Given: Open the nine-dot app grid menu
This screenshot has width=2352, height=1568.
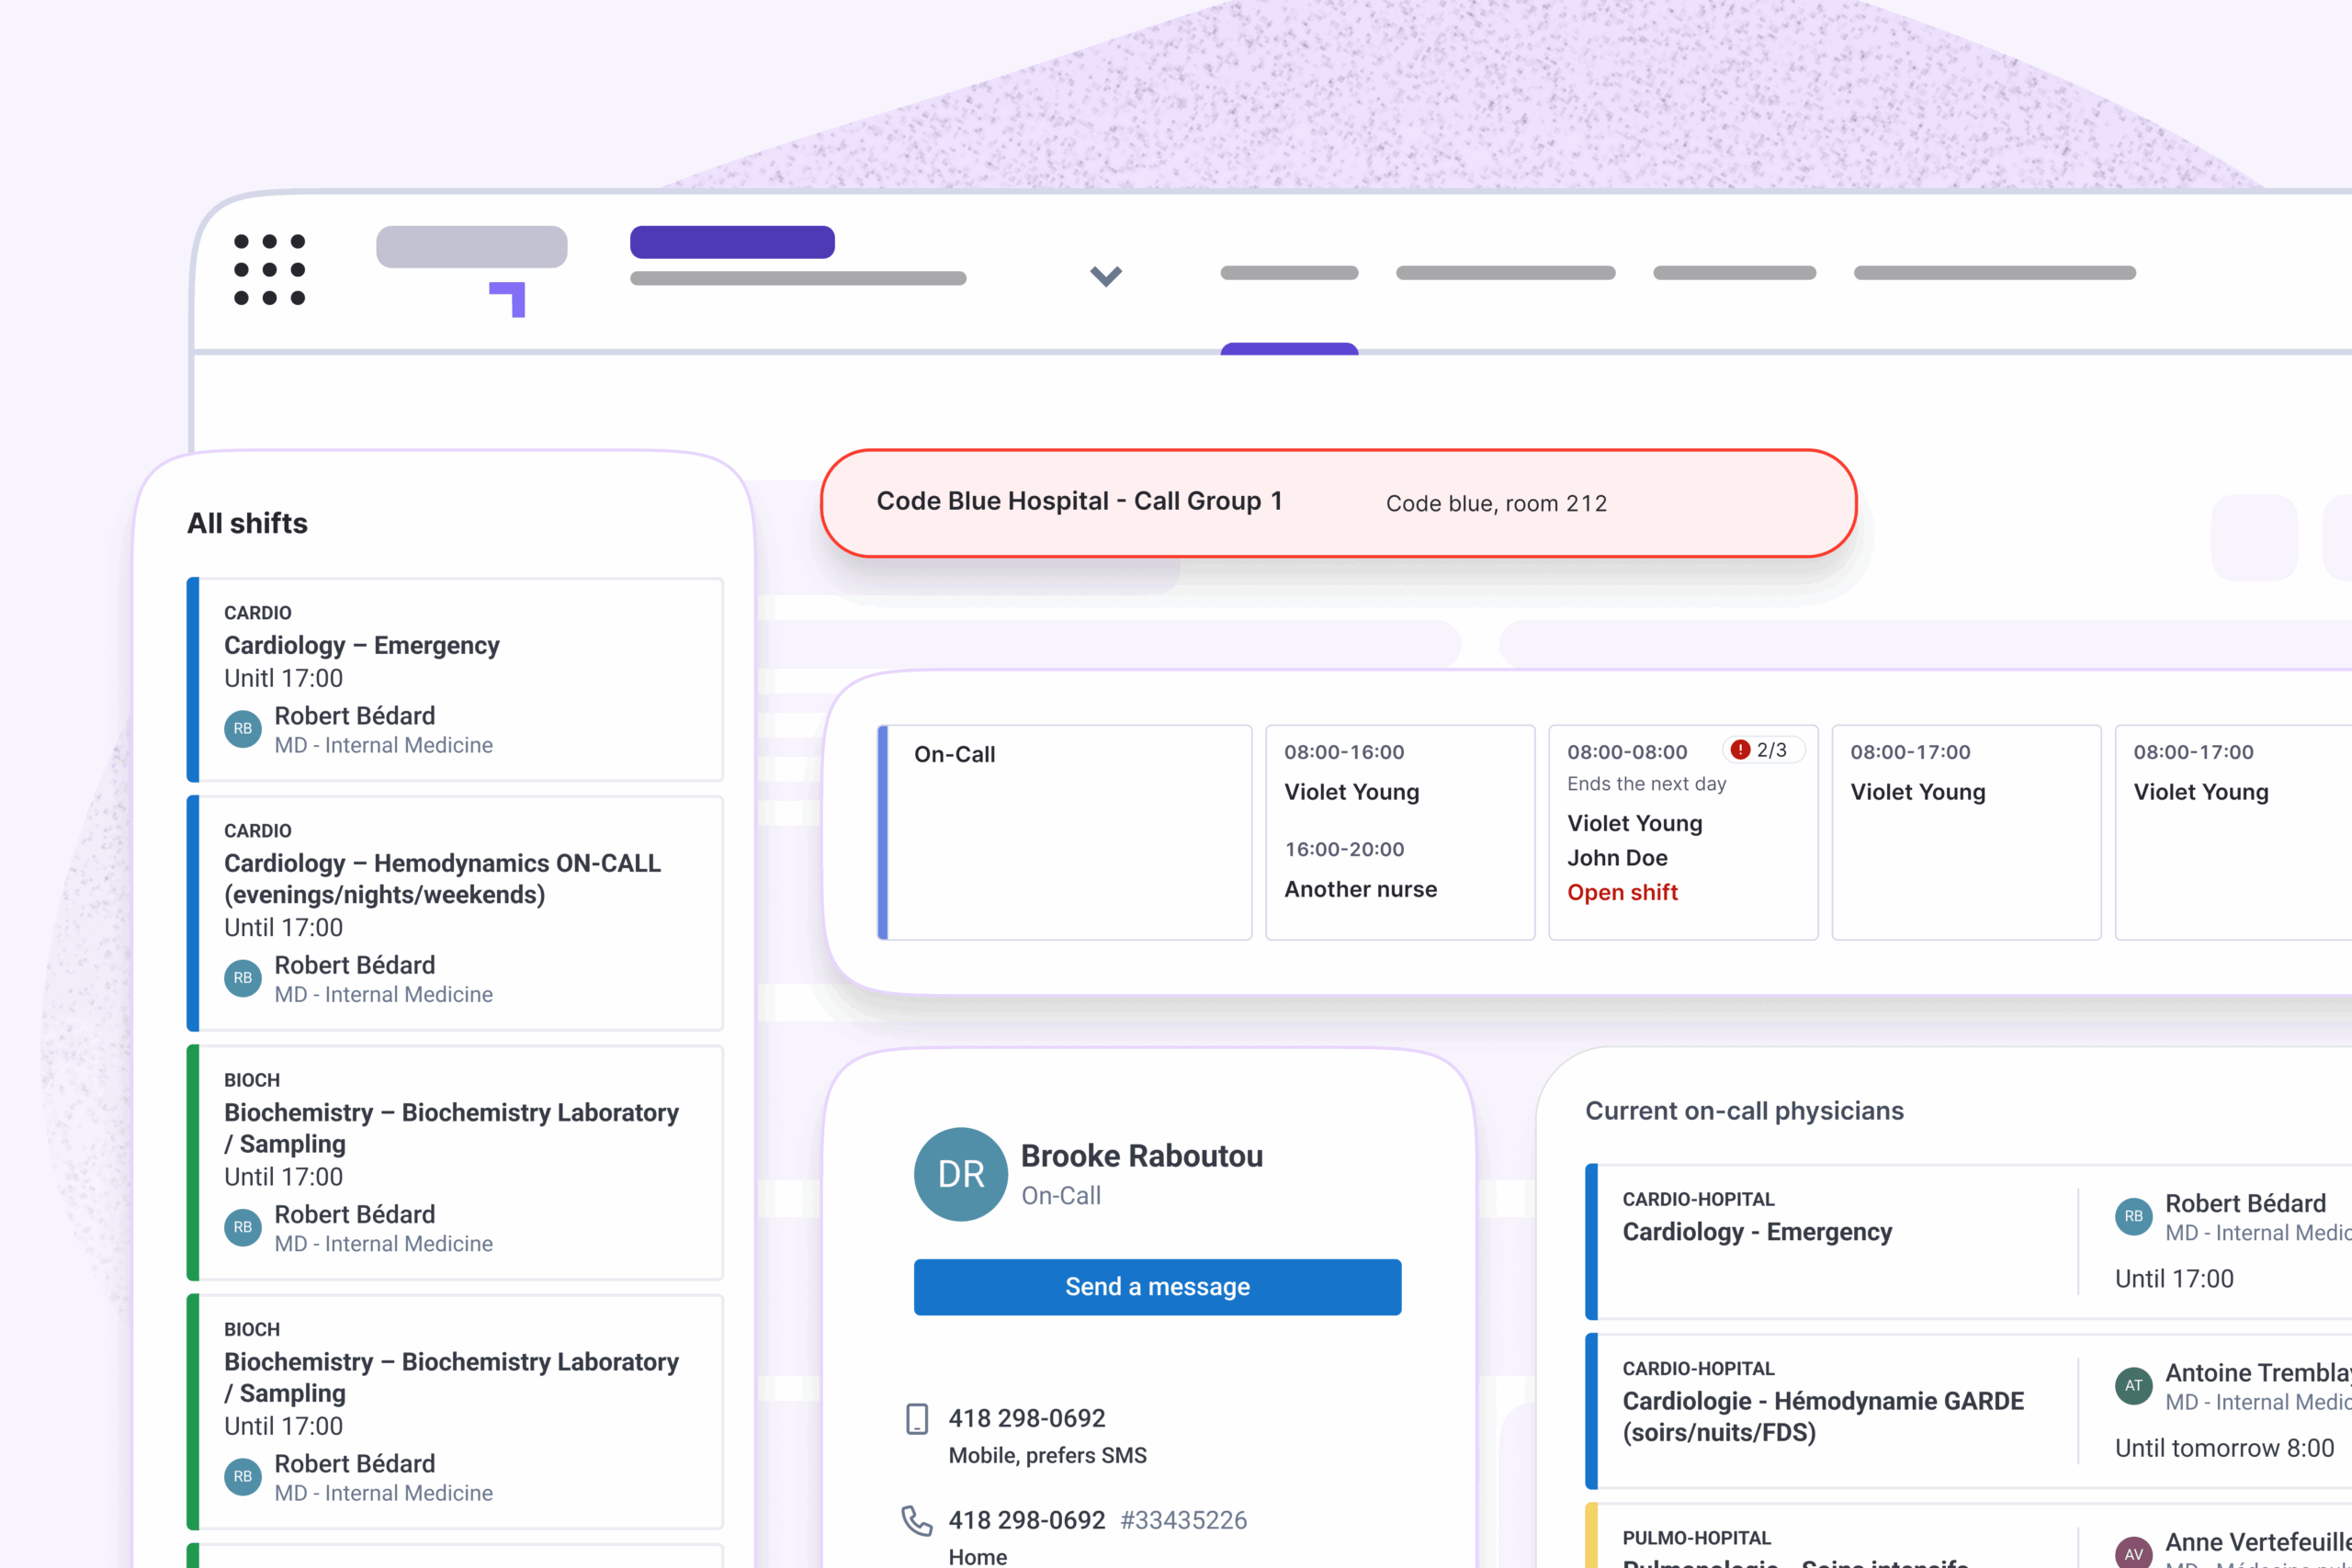Looking at the screenshot, I should click(269, 270).
